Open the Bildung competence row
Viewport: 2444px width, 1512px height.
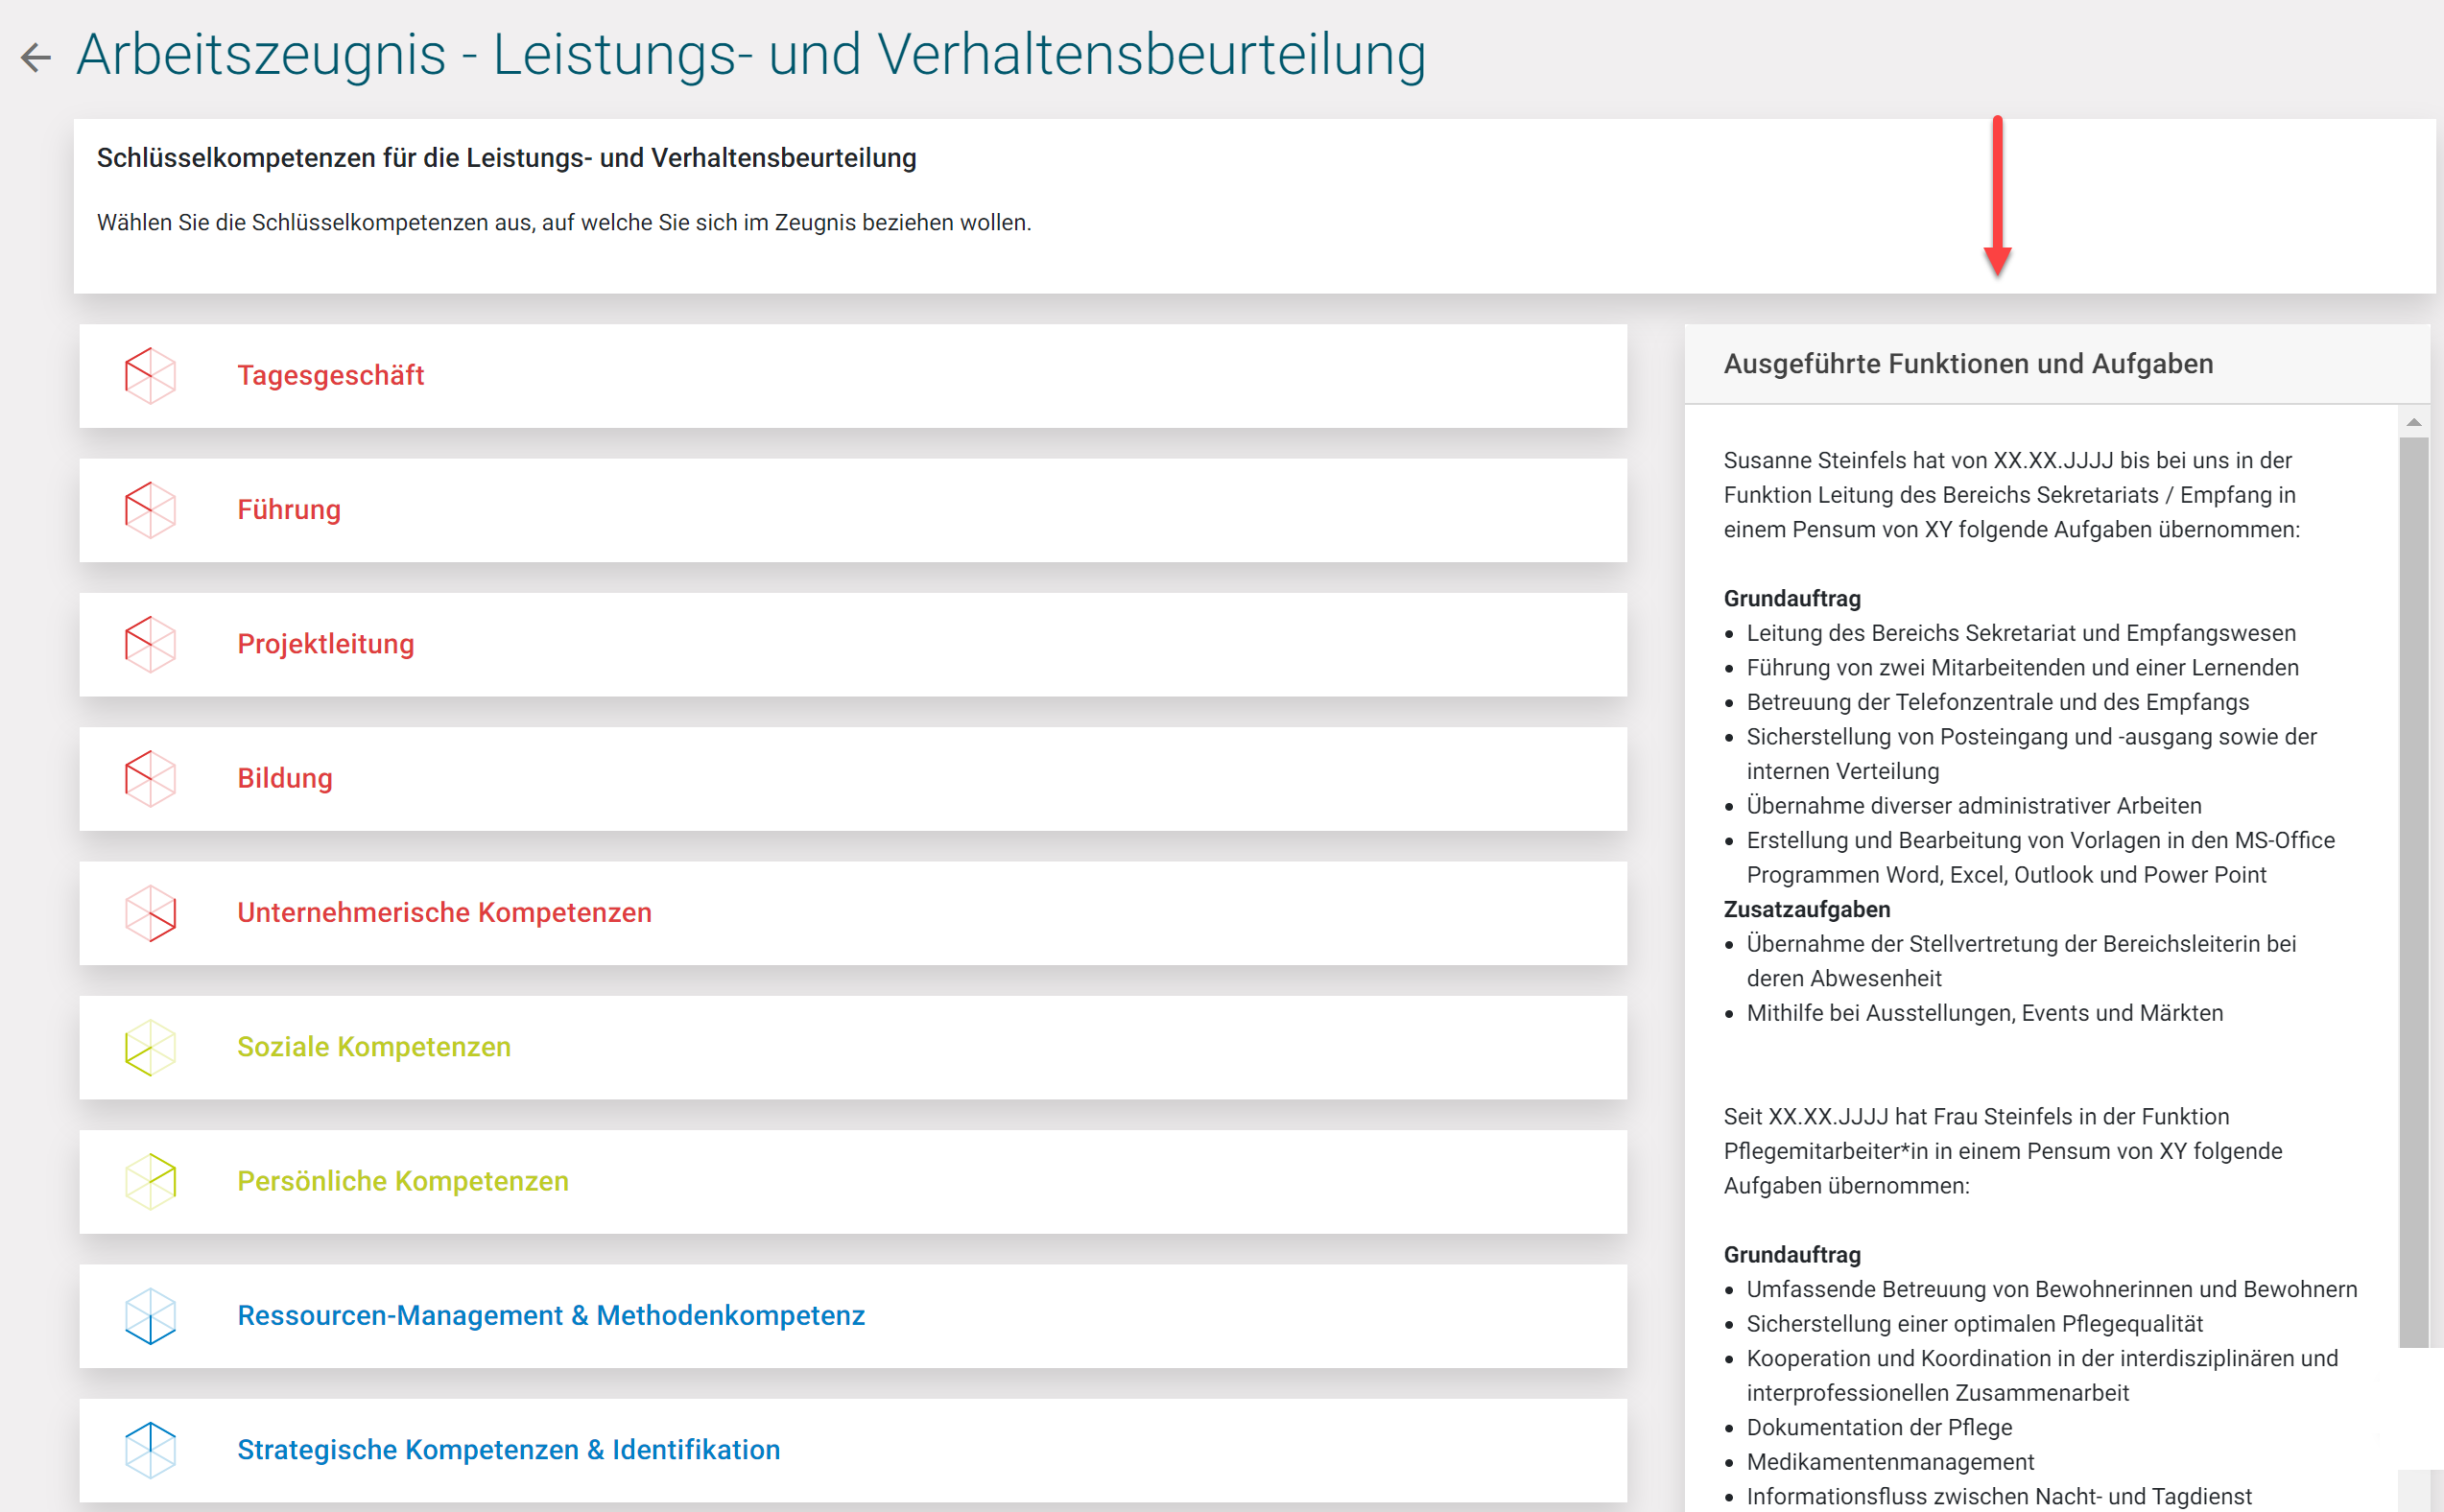pyautogui.click(x=285, y=778)
